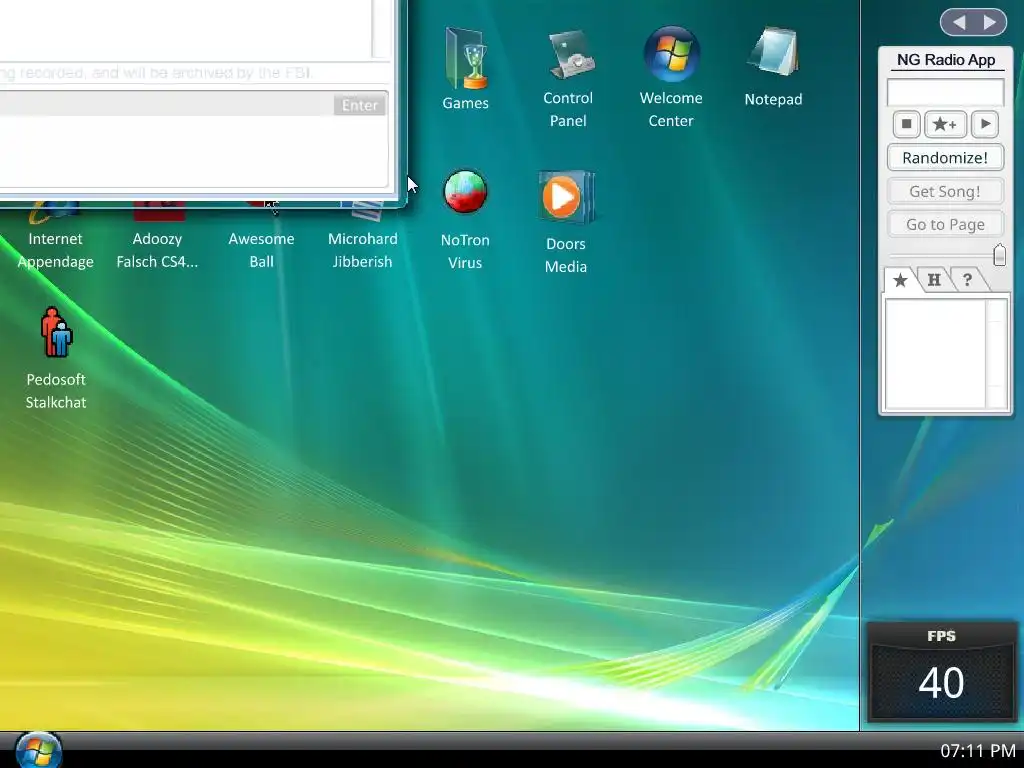Switch to the question mark help tab
The image size is (1024, 768).
click(968, 280)
